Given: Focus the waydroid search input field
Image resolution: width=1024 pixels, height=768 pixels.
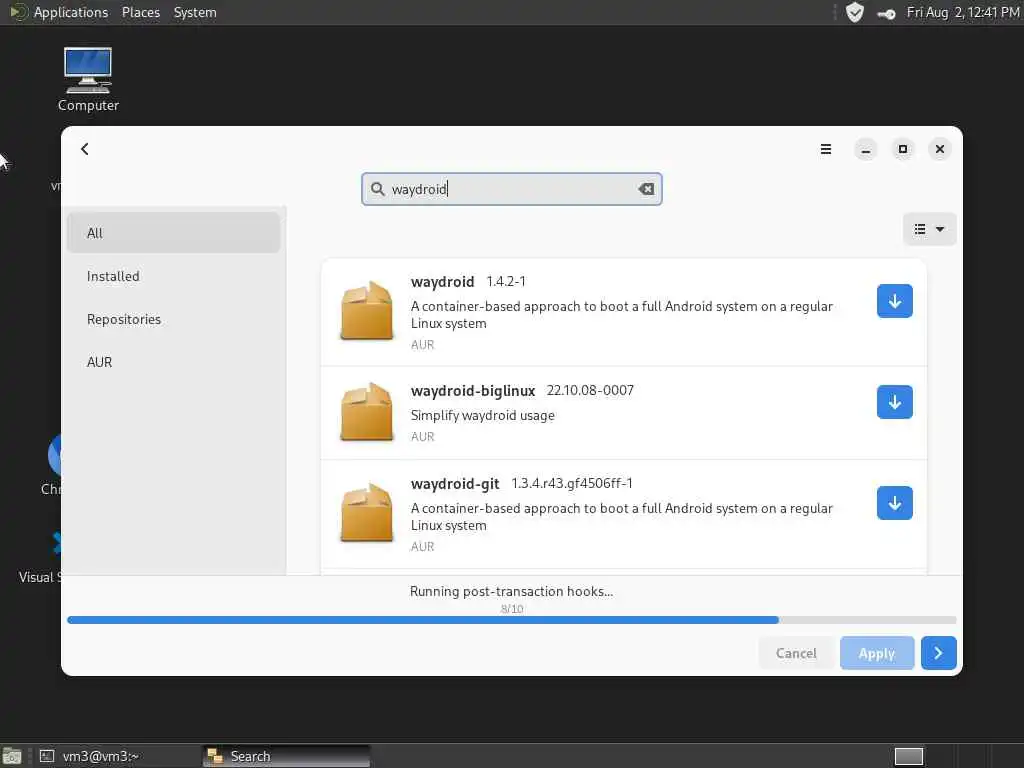Looking at the screenshot, I should click(511, 189).
